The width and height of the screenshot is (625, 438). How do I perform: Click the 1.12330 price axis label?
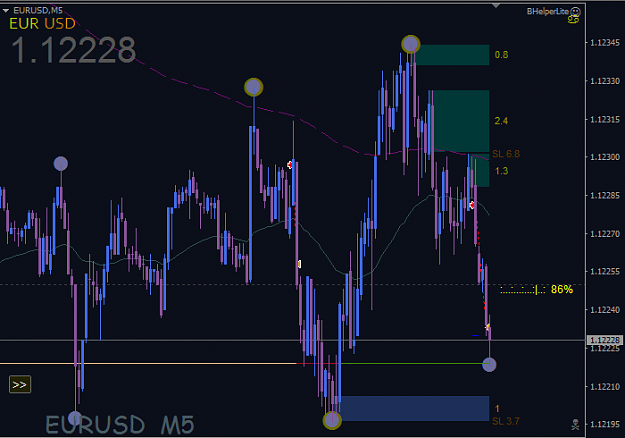(605, 81)
